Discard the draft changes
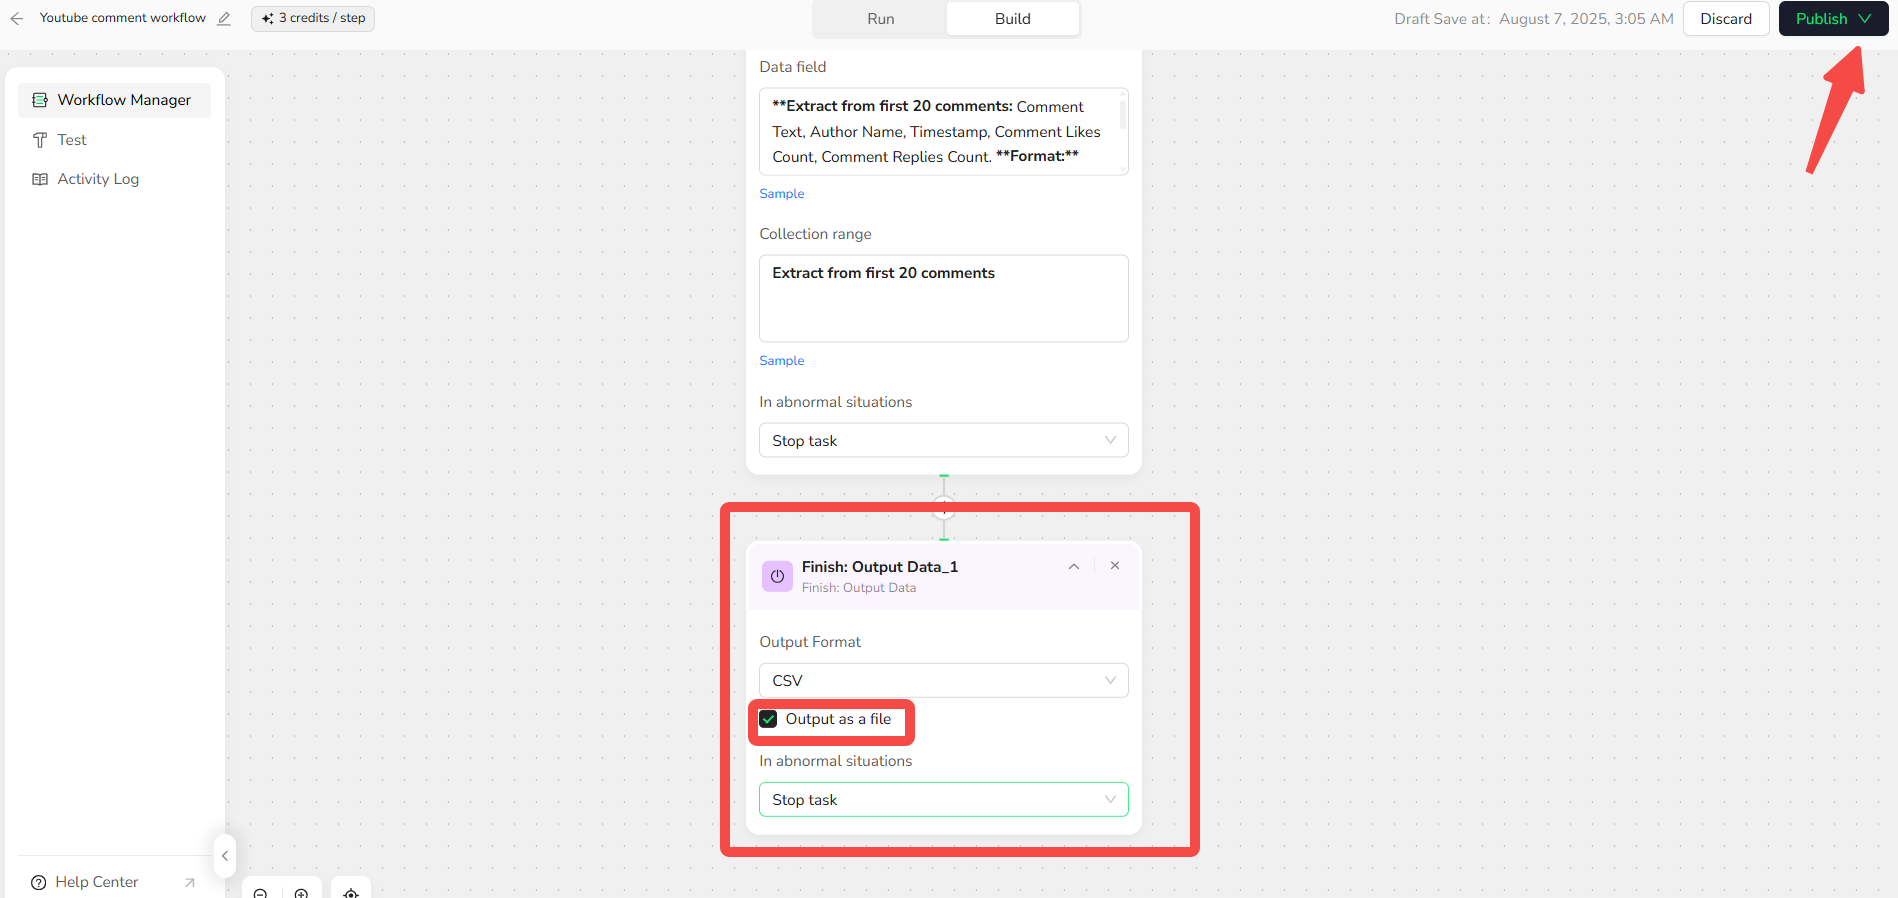1898x898 pixels. coord(1726,19)
